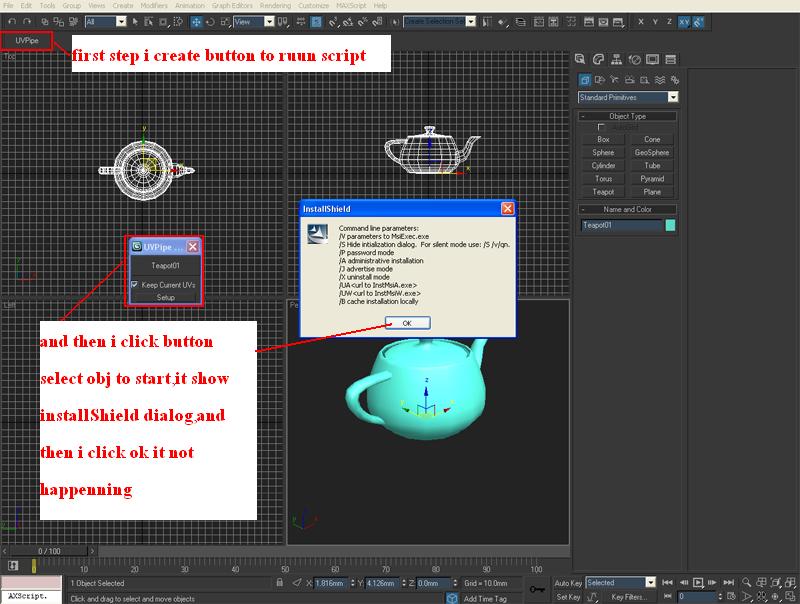Open the MAXScript menu

tap(351, 6)
